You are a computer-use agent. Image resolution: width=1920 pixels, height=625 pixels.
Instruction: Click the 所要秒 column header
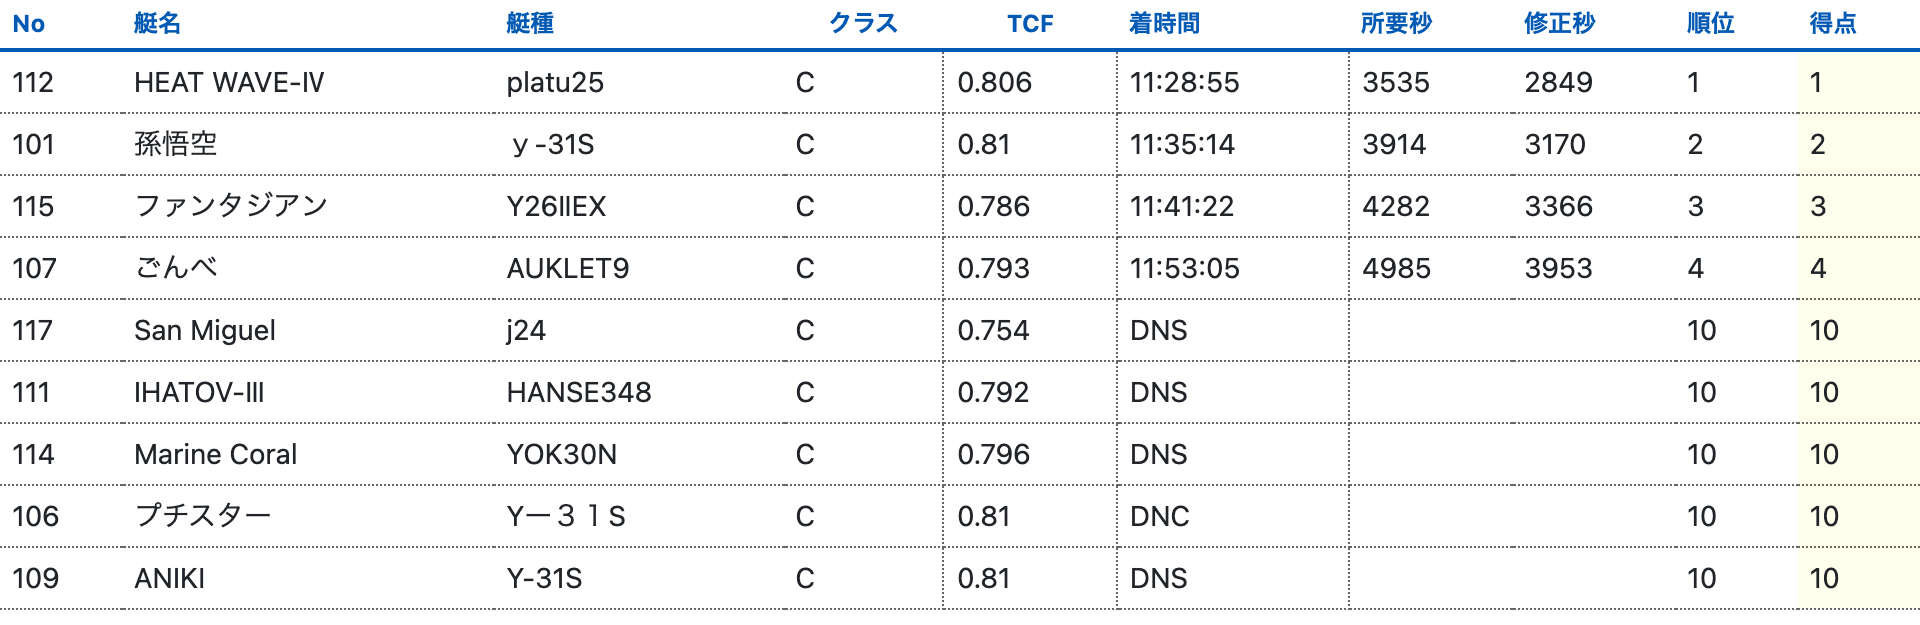pos(1396,24)
